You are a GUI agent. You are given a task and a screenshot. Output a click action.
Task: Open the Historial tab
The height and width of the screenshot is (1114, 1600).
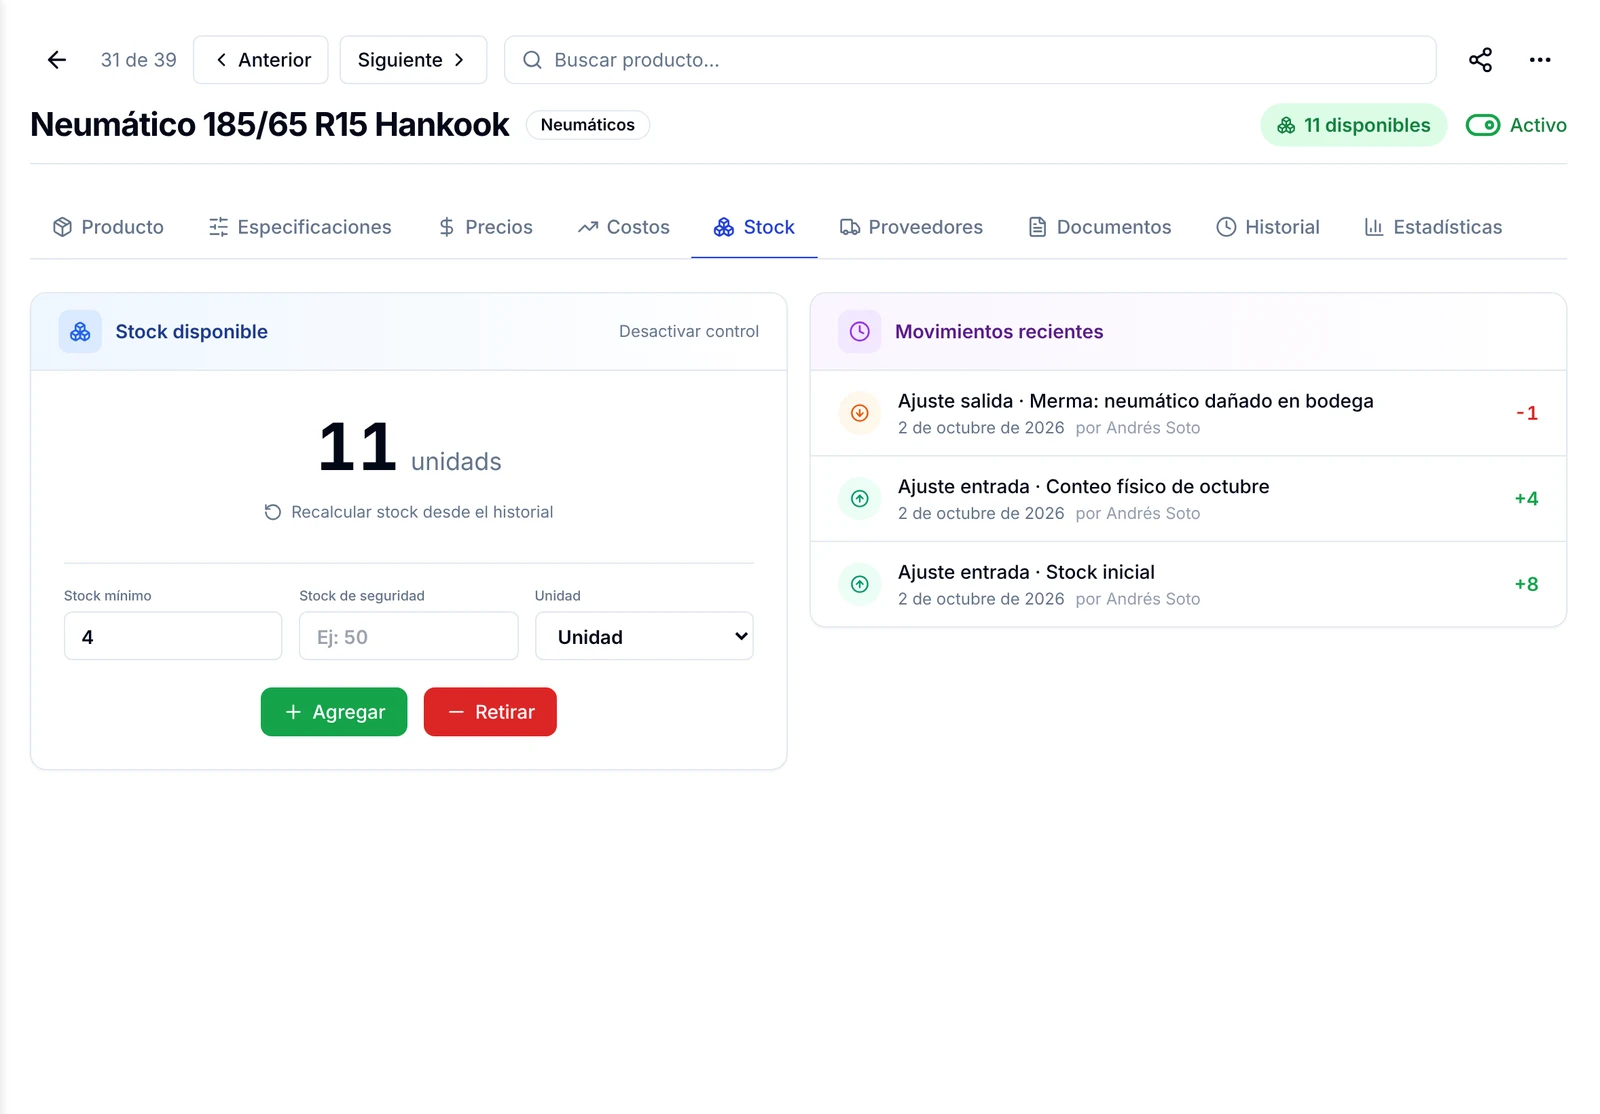tap(1268, 227)
